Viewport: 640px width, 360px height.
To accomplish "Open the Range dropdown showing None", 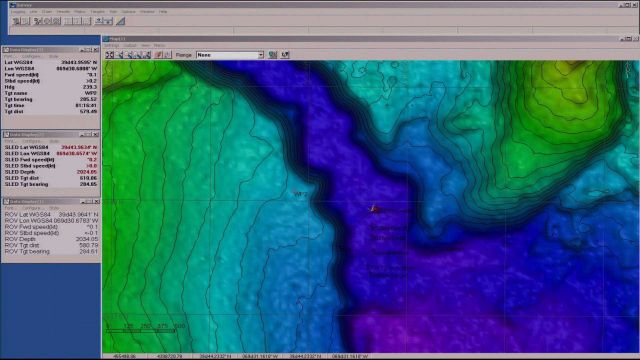I will 230,55.
